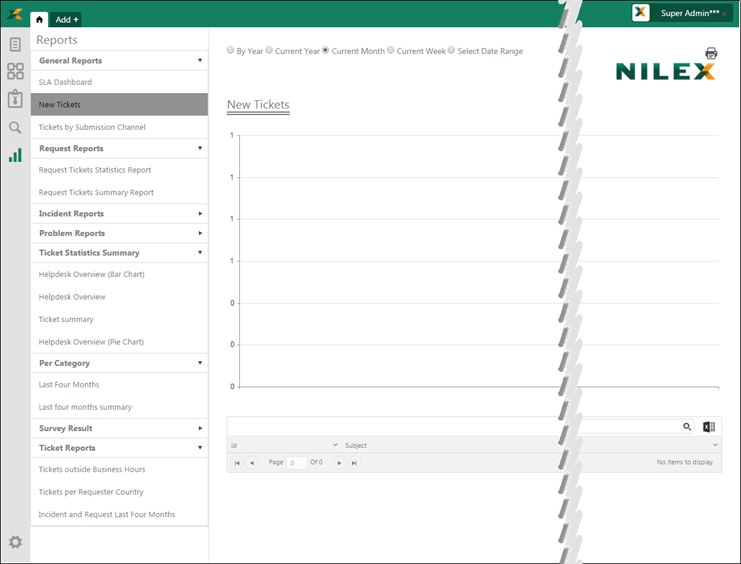Click the printer icon above the logo

pos(711,53)
